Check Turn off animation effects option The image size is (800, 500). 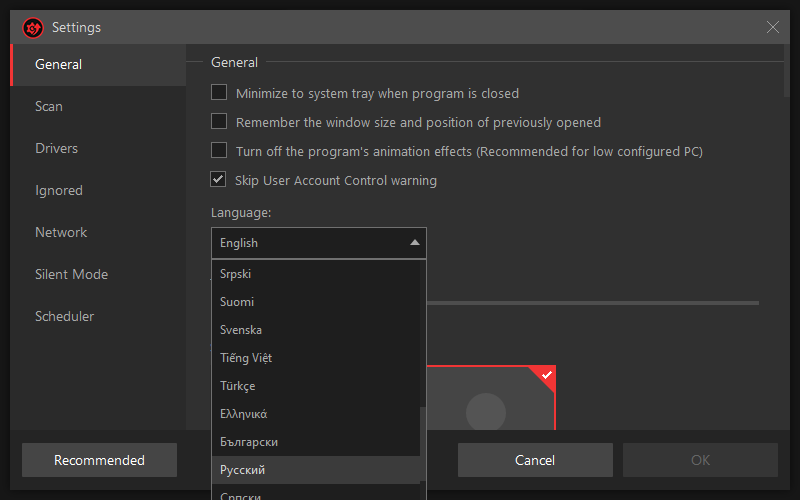pos(219,151)
